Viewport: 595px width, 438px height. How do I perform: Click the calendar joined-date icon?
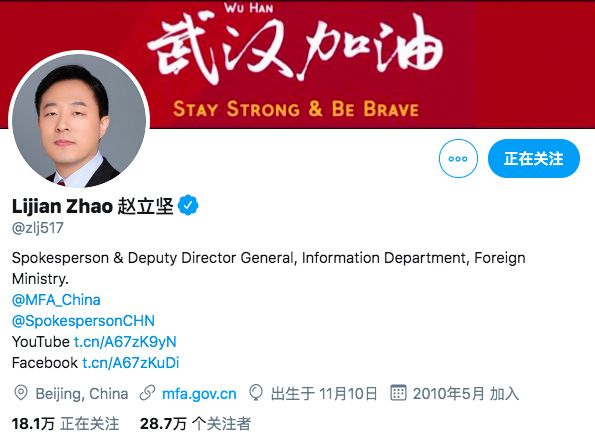398,393
